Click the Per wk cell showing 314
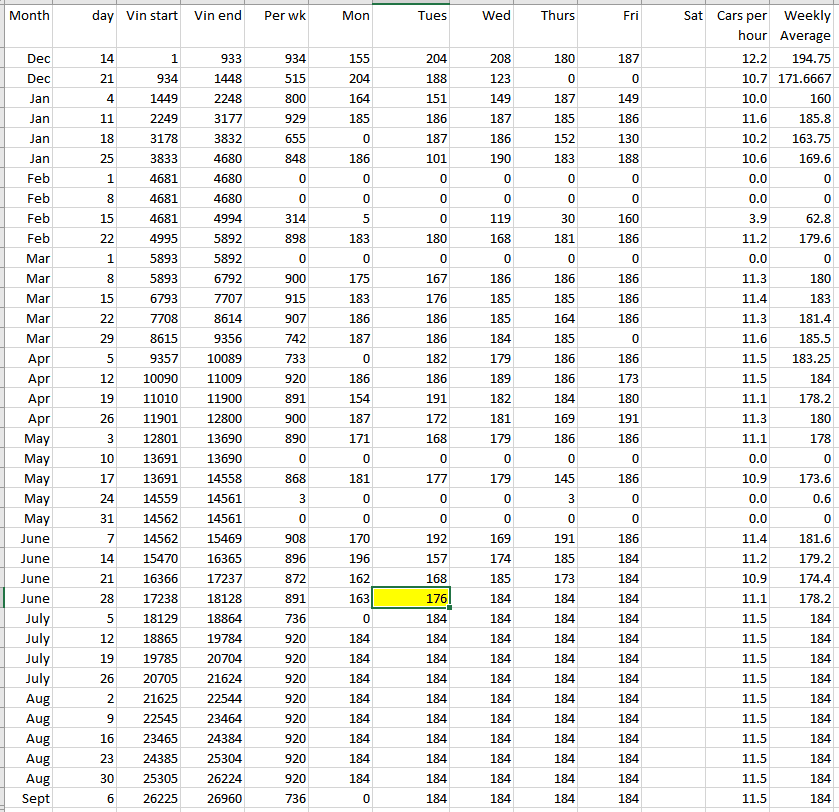 (280, 218)
